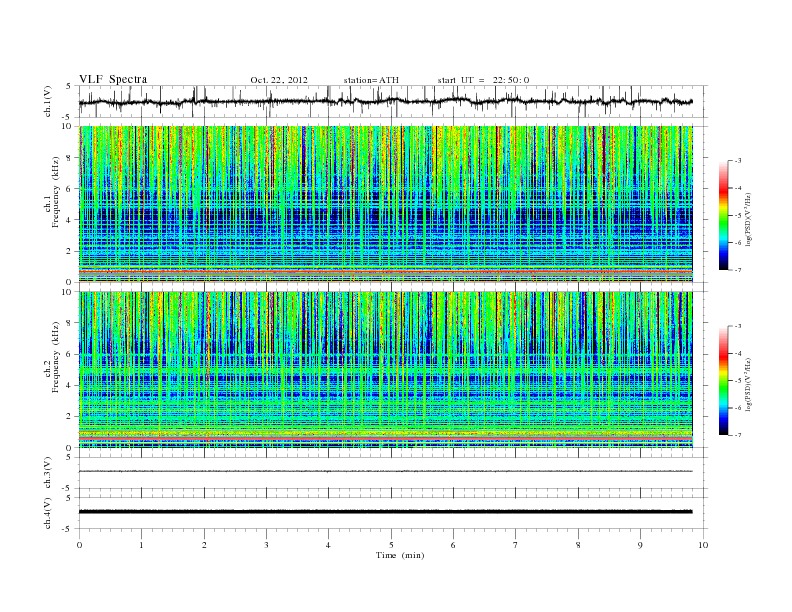Click the "ch.3(V)" axis label
The width and height of the screenshot is (792, 612).
pos(48,473)
